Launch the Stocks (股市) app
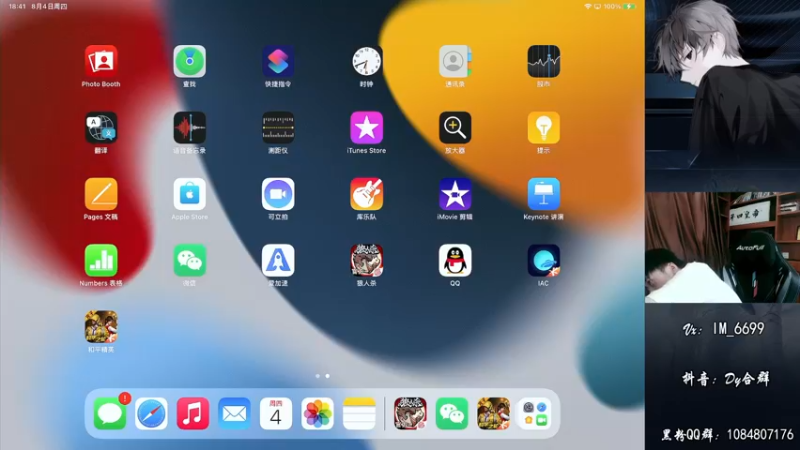 (543, 61)
